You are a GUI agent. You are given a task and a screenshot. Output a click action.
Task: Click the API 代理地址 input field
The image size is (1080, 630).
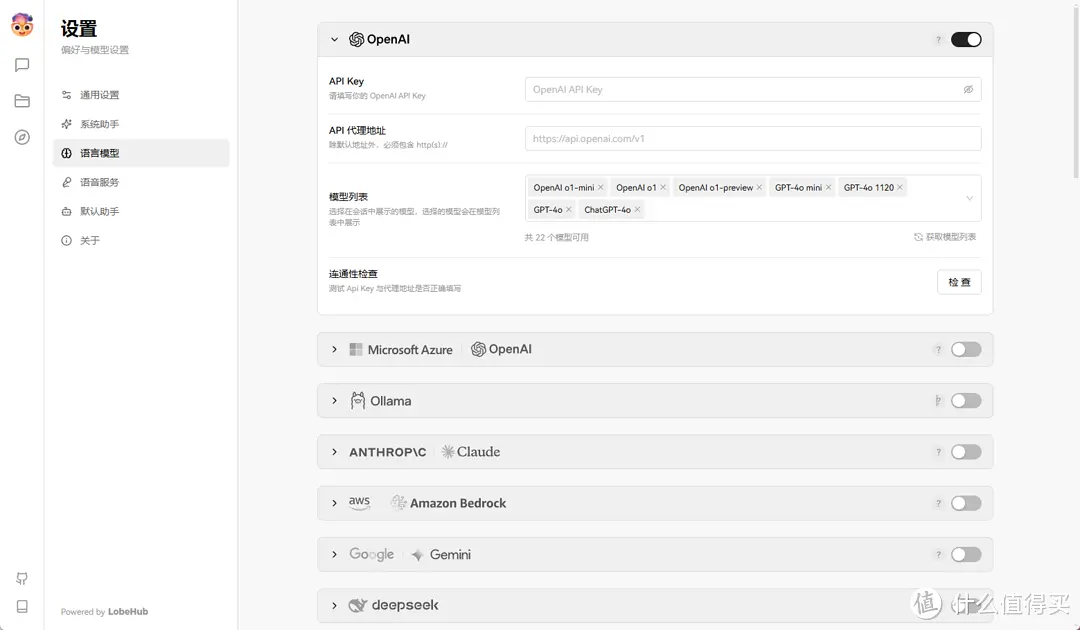pyautogui.click(x=750, y=136)
